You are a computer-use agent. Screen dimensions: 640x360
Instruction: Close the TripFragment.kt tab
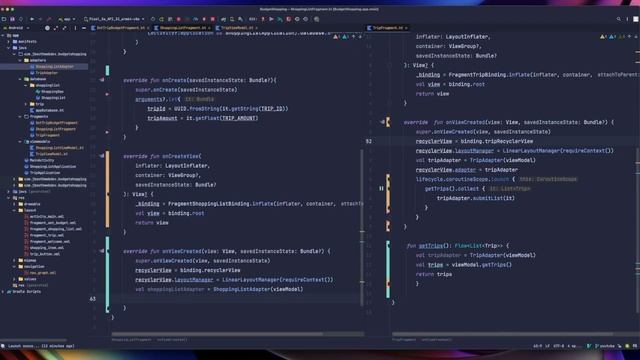pyautogui.click(x=406, y=28)
